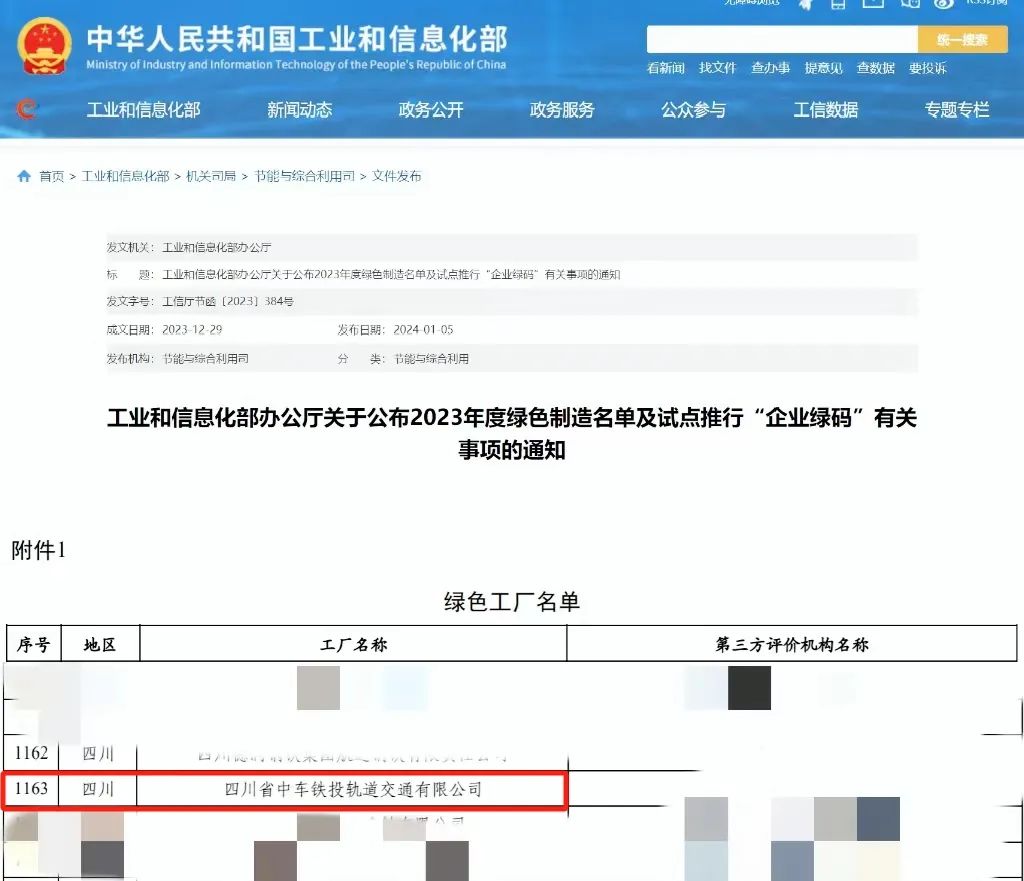Open 新闻动态 nav menu
The image size is (1024, 881).
click(300, 110)
